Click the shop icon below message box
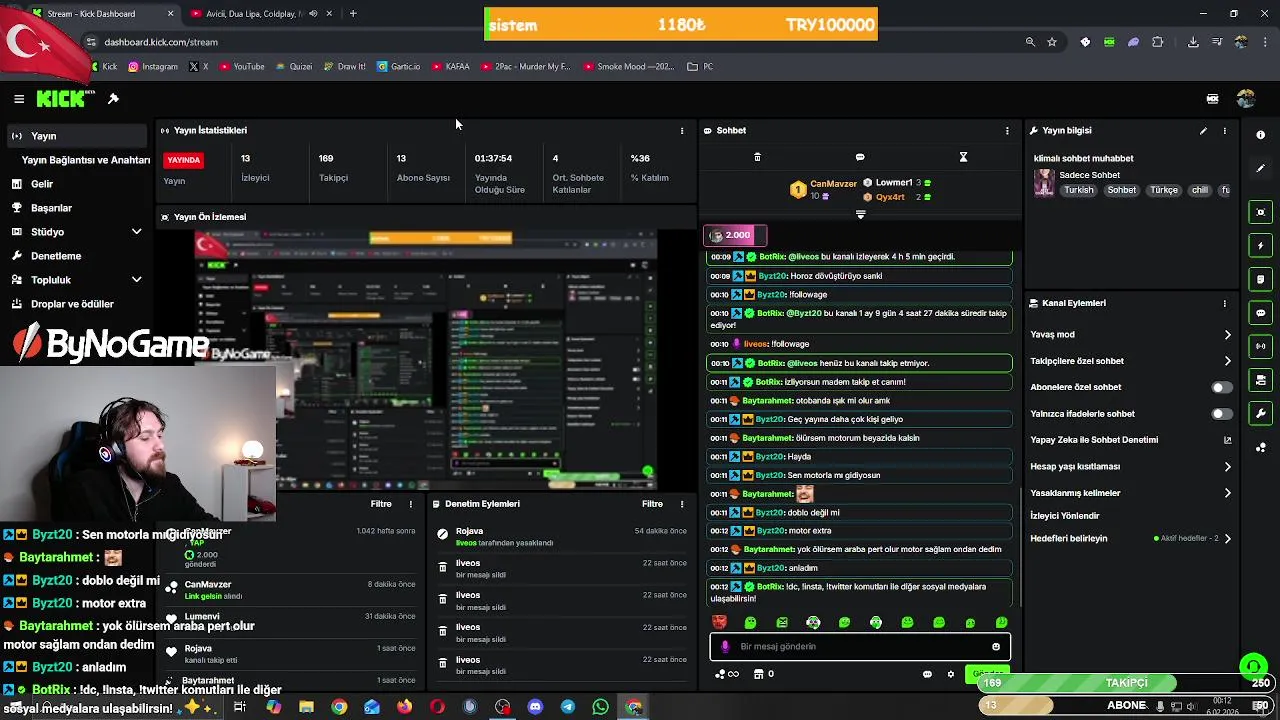This screenshot has height=720, width=1280. click(x=758, y=674)
